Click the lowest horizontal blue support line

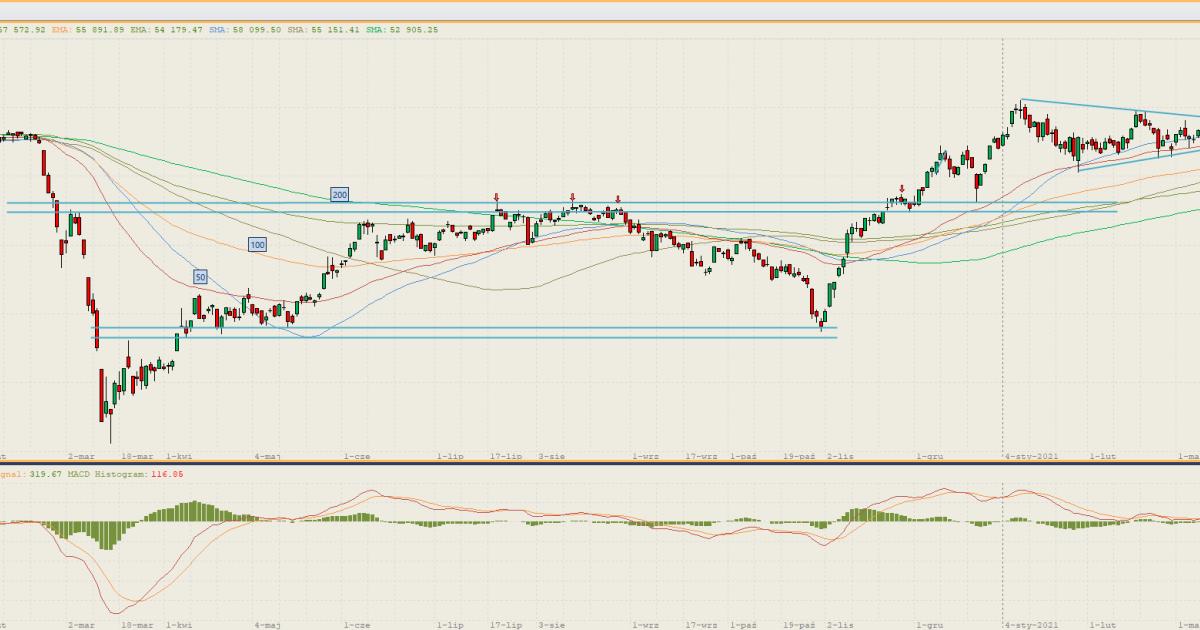pos(460,338)
